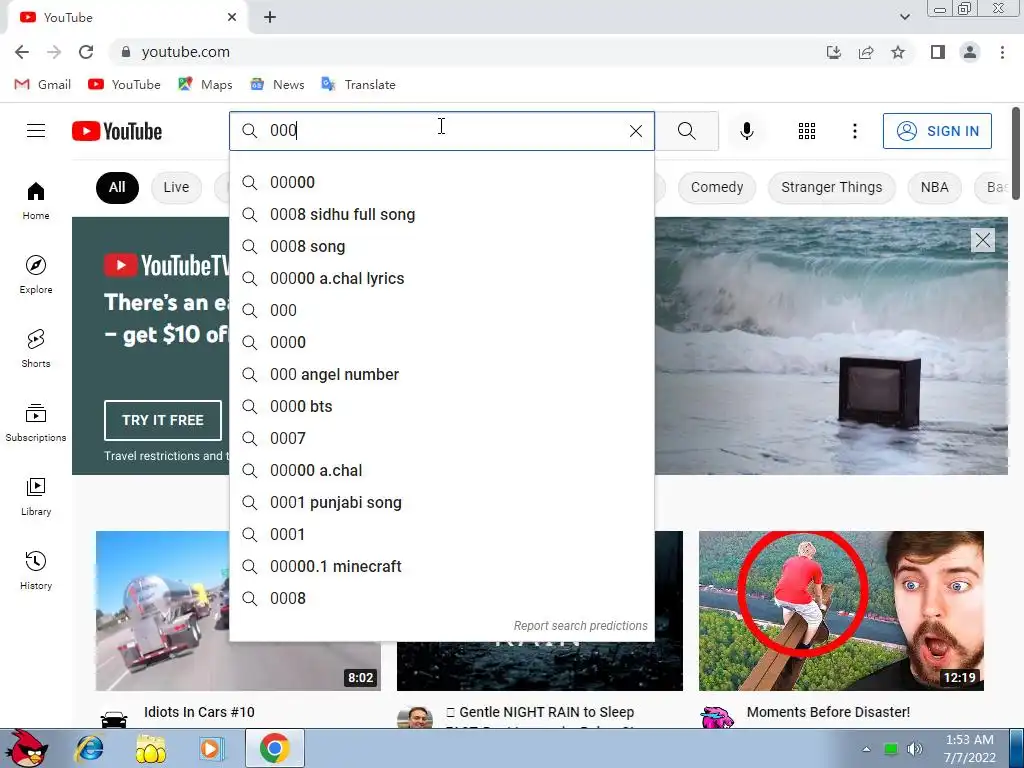The image size is (1024, 768).
Task: Open History in the sidebar
Action: click(36, 571)
